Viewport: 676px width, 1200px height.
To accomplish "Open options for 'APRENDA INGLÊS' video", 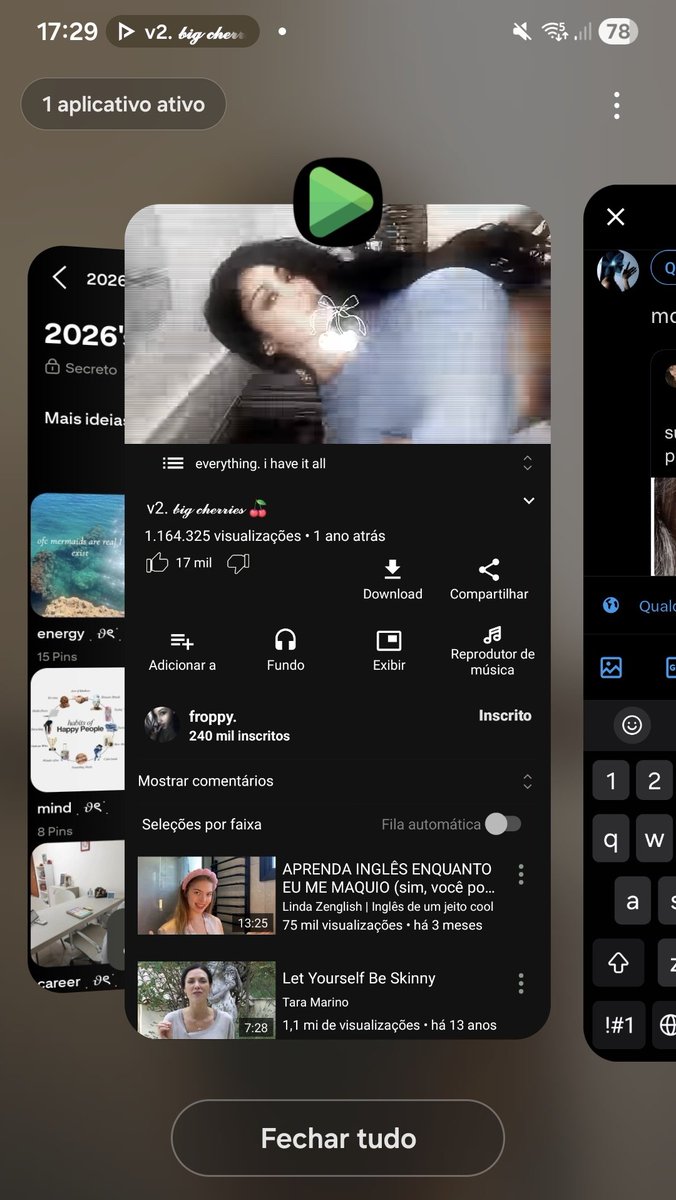I will point(521,875).
